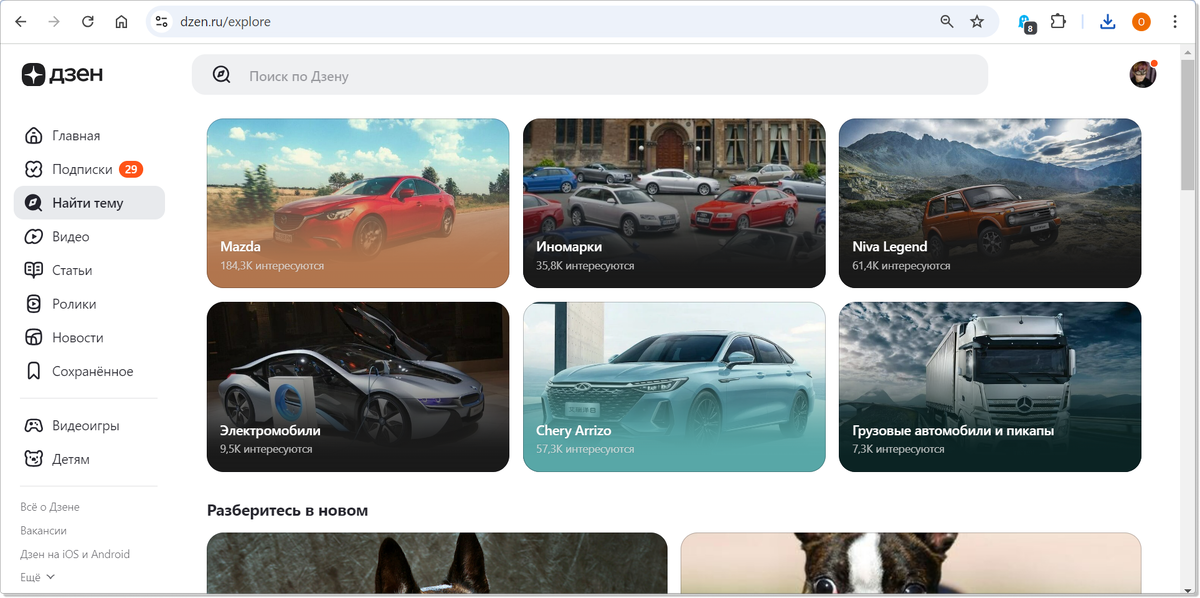This screenshot has height=598, width=1200.
Task: Go to Видео section label
Action: [71, 237]
